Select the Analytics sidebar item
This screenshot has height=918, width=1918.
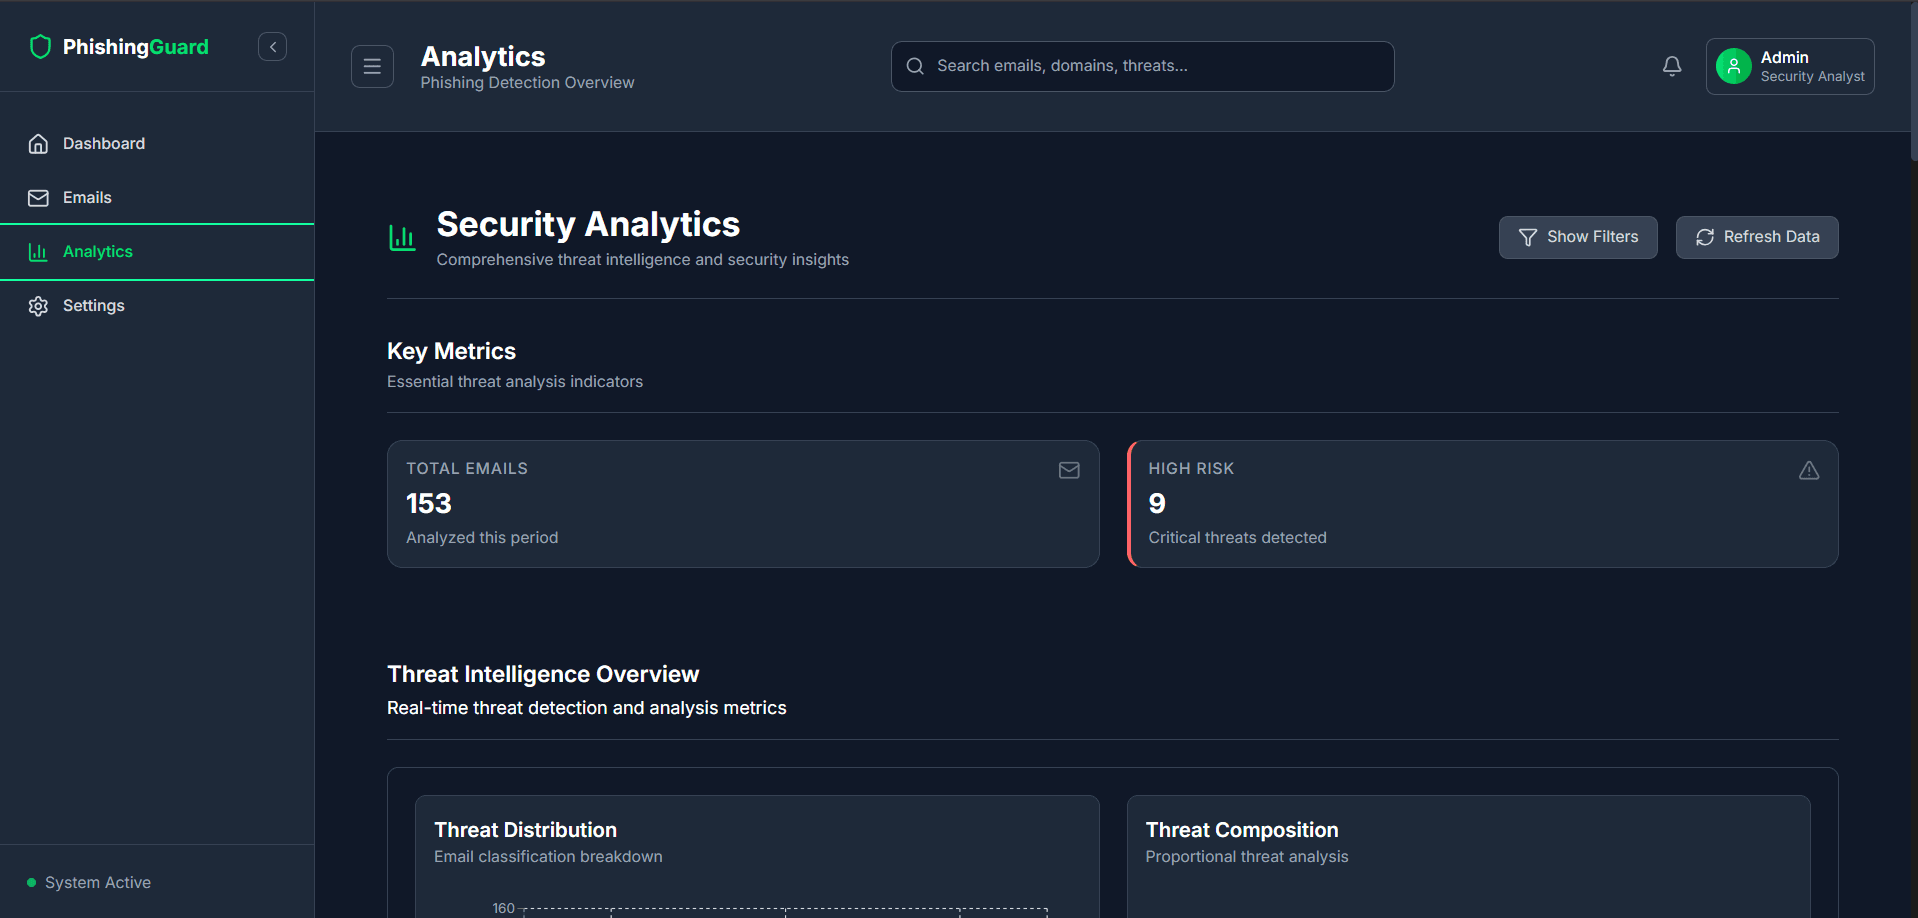[x=98, y=252]
